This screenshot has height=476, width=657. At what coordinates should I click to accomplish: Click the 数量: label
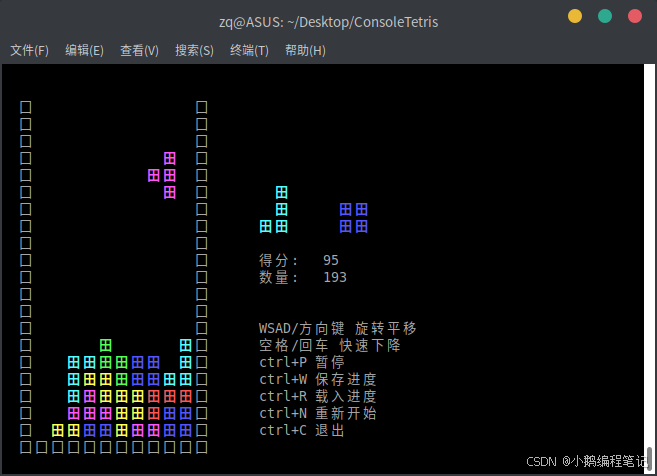(278, 277)
